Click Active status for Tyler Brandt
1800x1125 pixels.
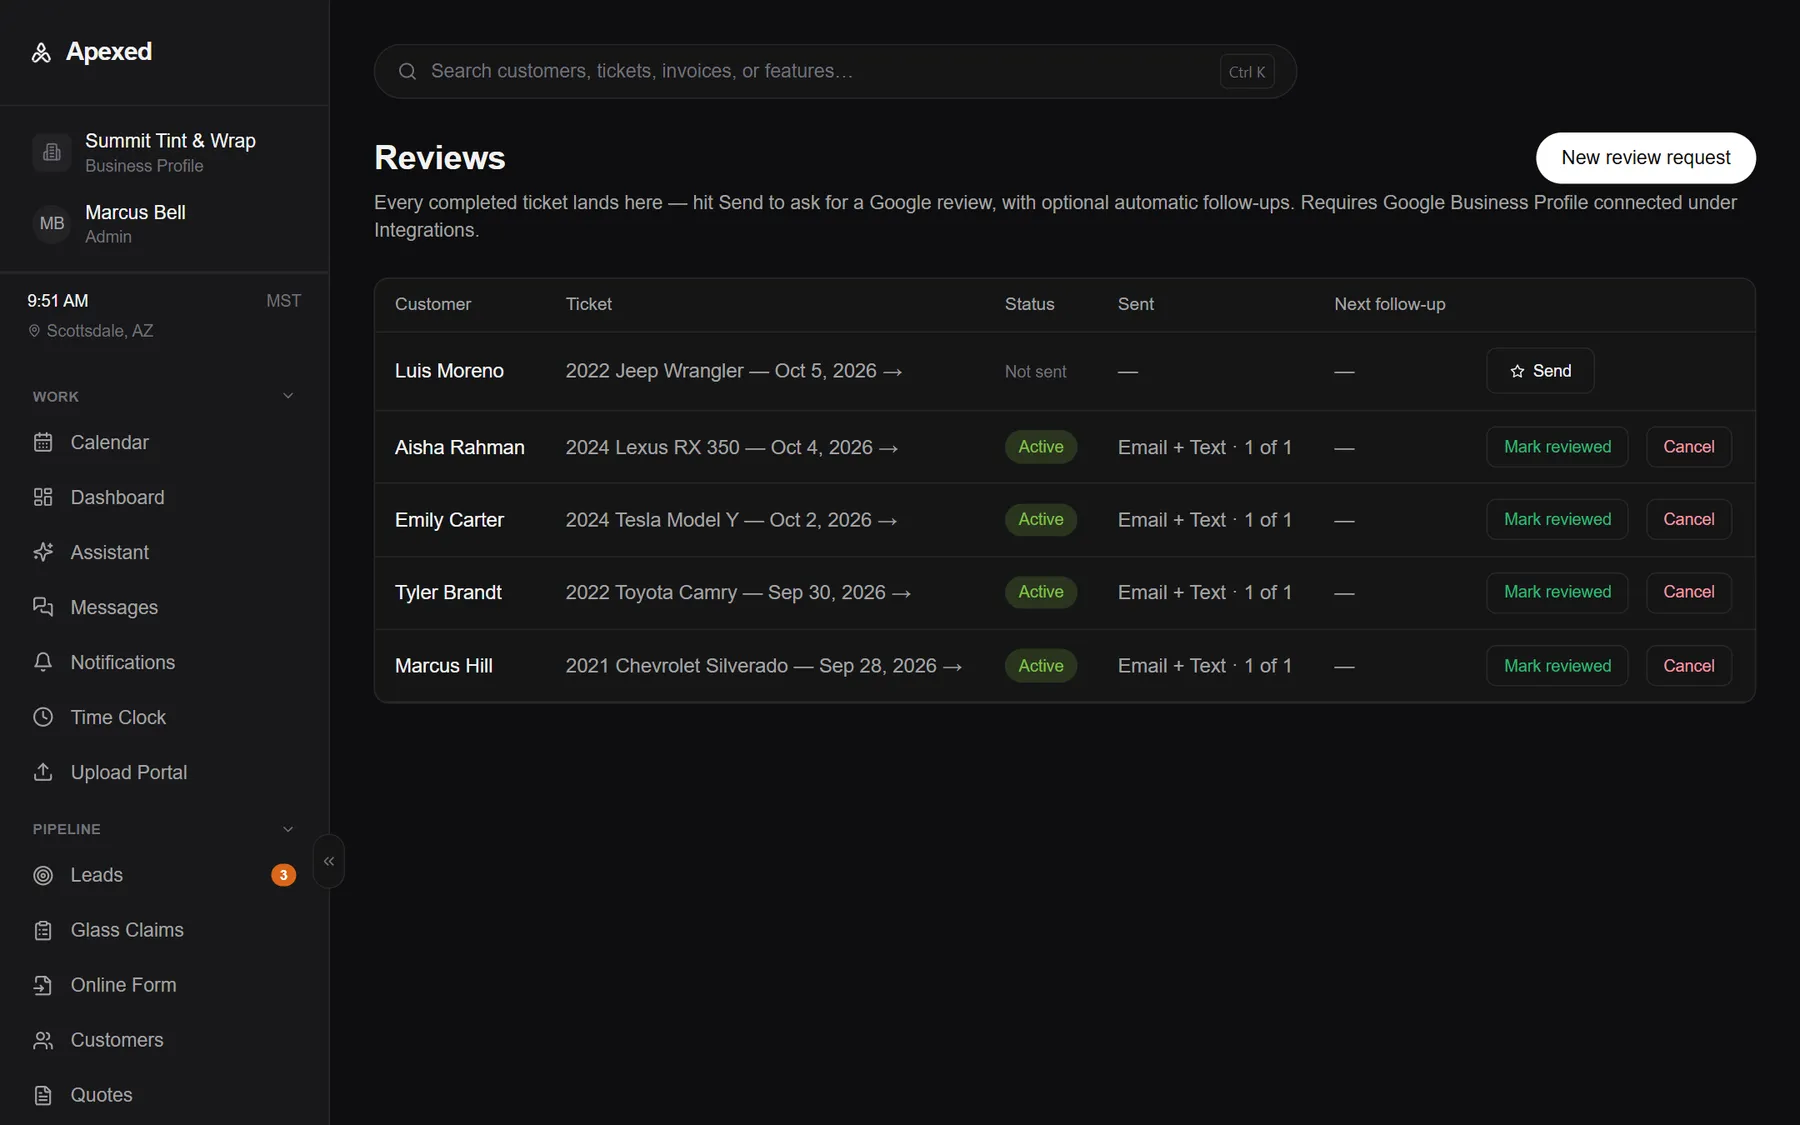coord(1041,592)
